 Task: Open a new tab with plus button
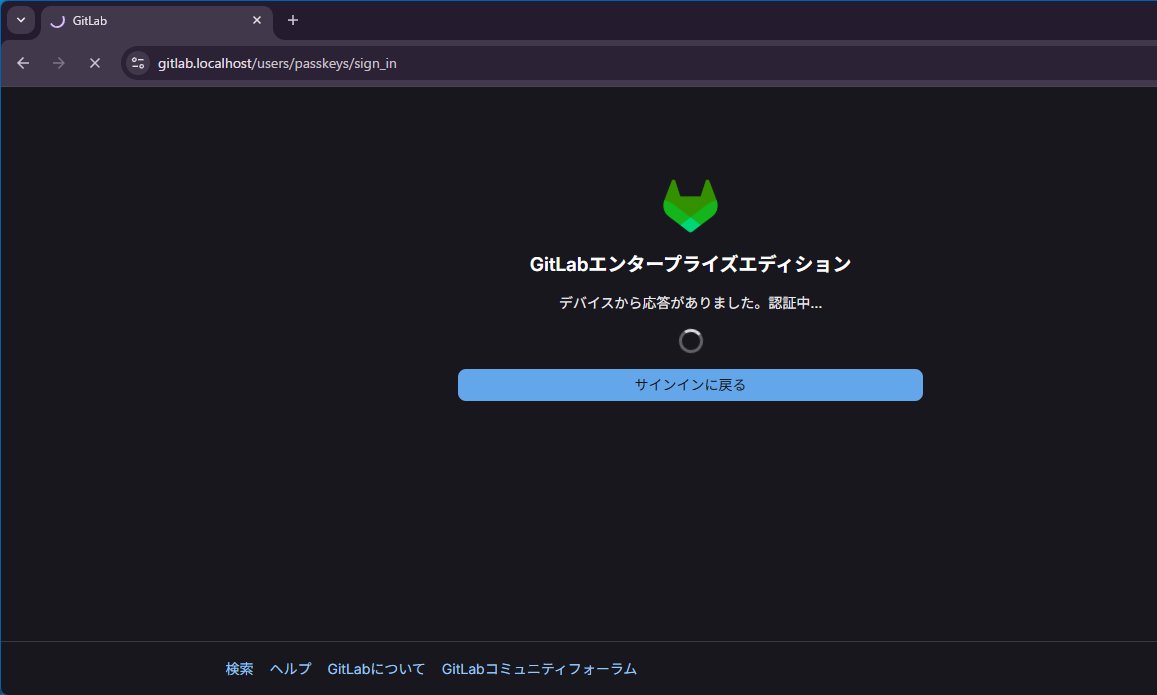tap(293, 21)
